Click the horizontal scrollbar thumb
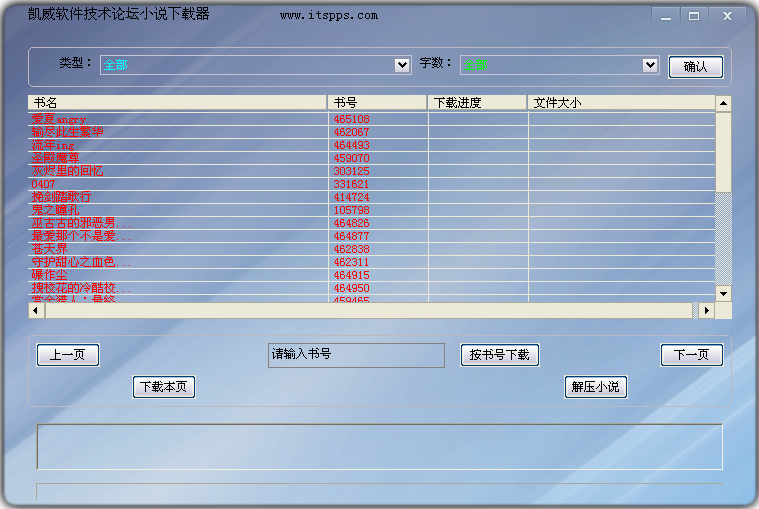759x509 pixels. (369, 311)
